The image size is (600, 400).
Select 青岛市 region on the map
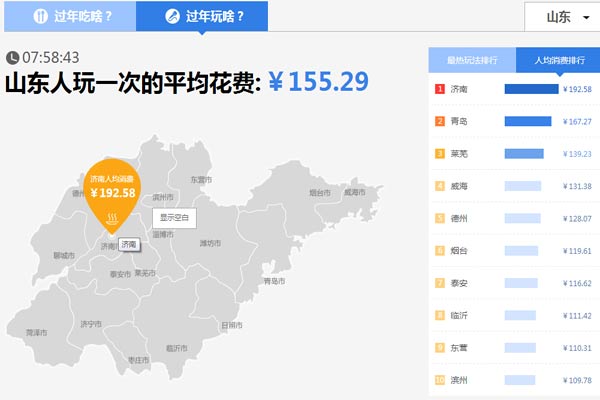tap(273, 281)
